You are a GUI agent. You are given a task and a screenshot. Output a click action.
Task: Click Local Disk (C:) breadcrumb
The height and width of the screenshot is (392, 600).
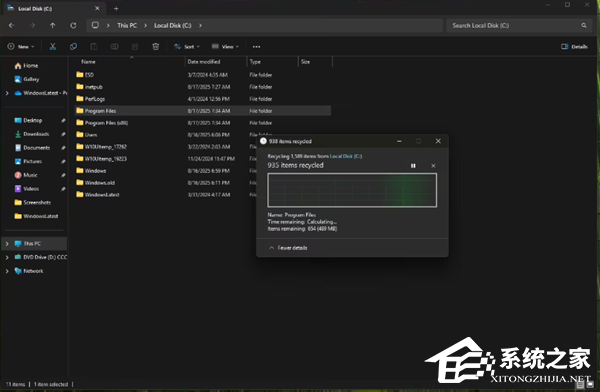(173, 25)
